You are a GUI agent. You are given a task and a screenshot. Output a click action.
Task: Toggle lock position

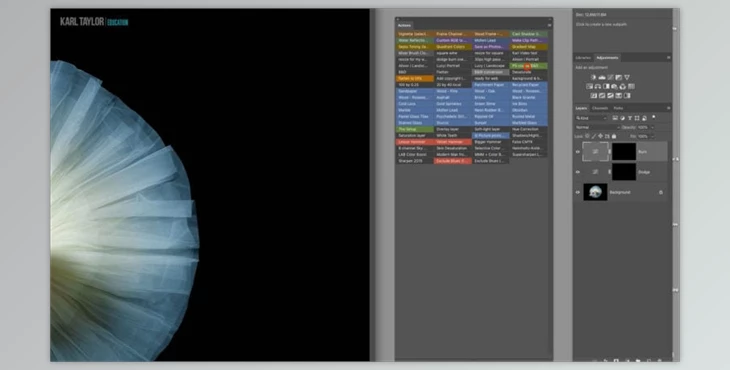600,136
